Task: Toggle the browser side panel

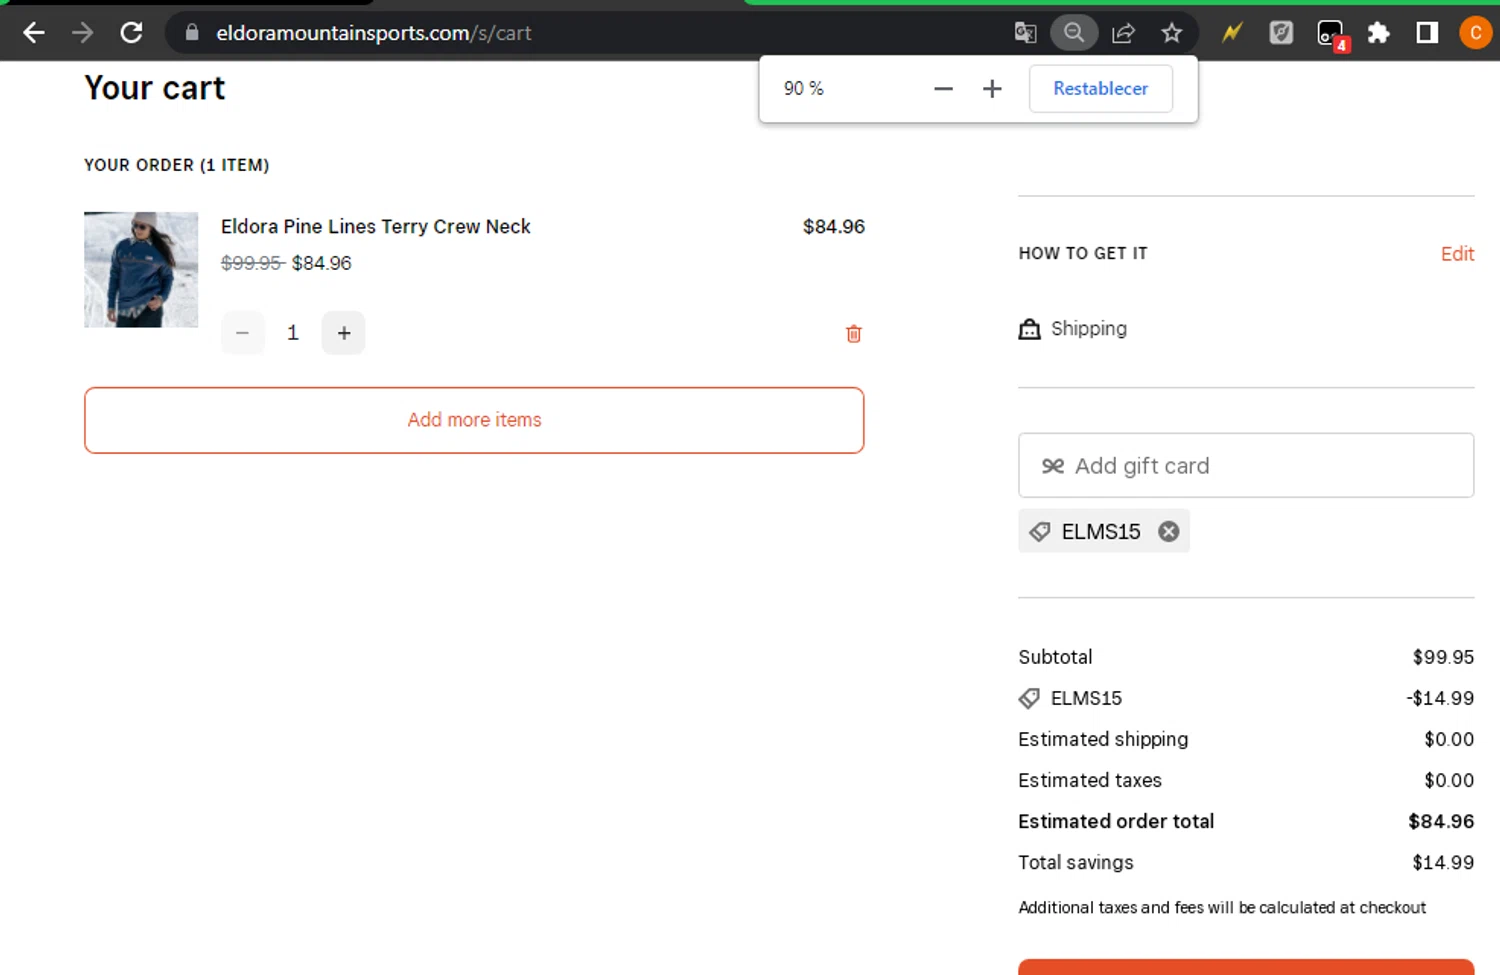Action: [1427, 33]
